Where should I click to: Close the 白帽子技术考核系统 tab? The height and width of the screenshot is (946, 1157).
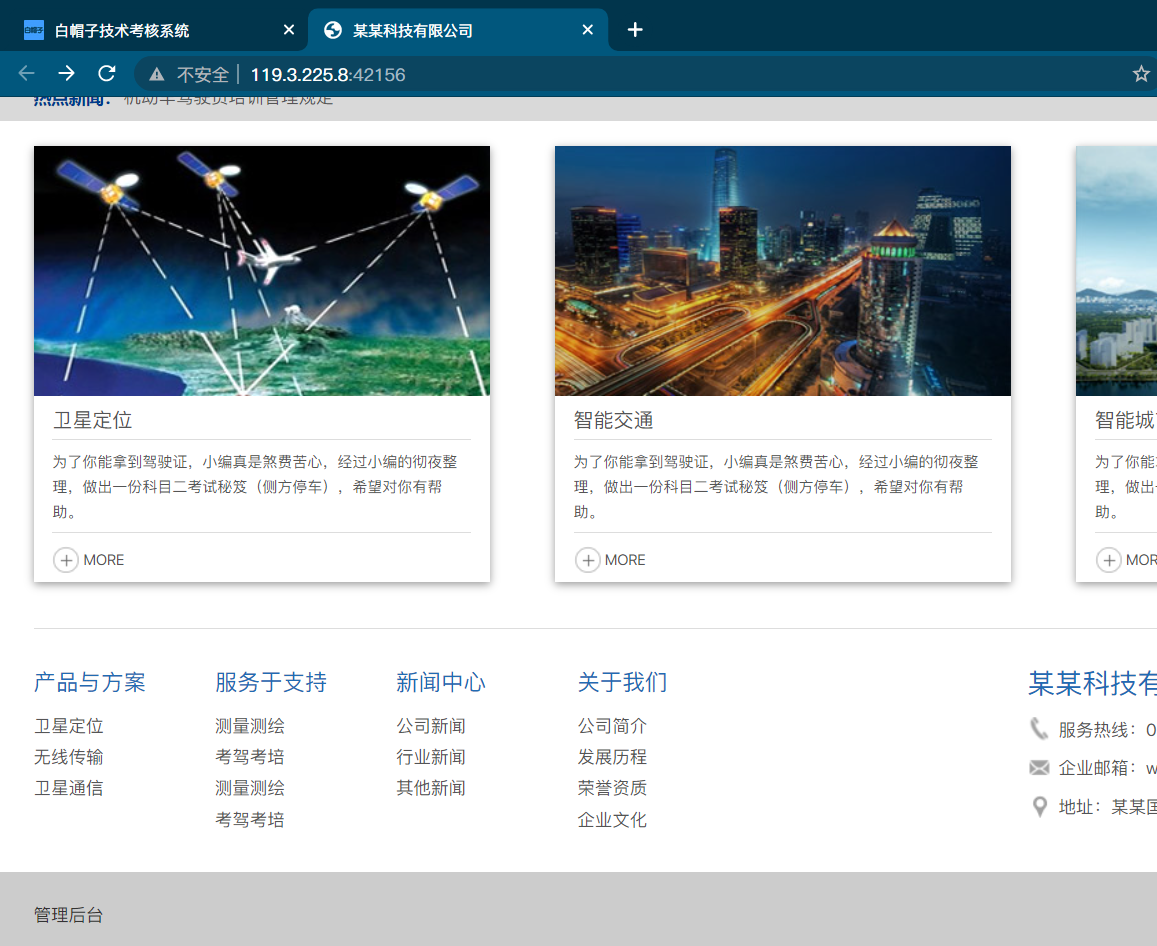click(289, 30)
